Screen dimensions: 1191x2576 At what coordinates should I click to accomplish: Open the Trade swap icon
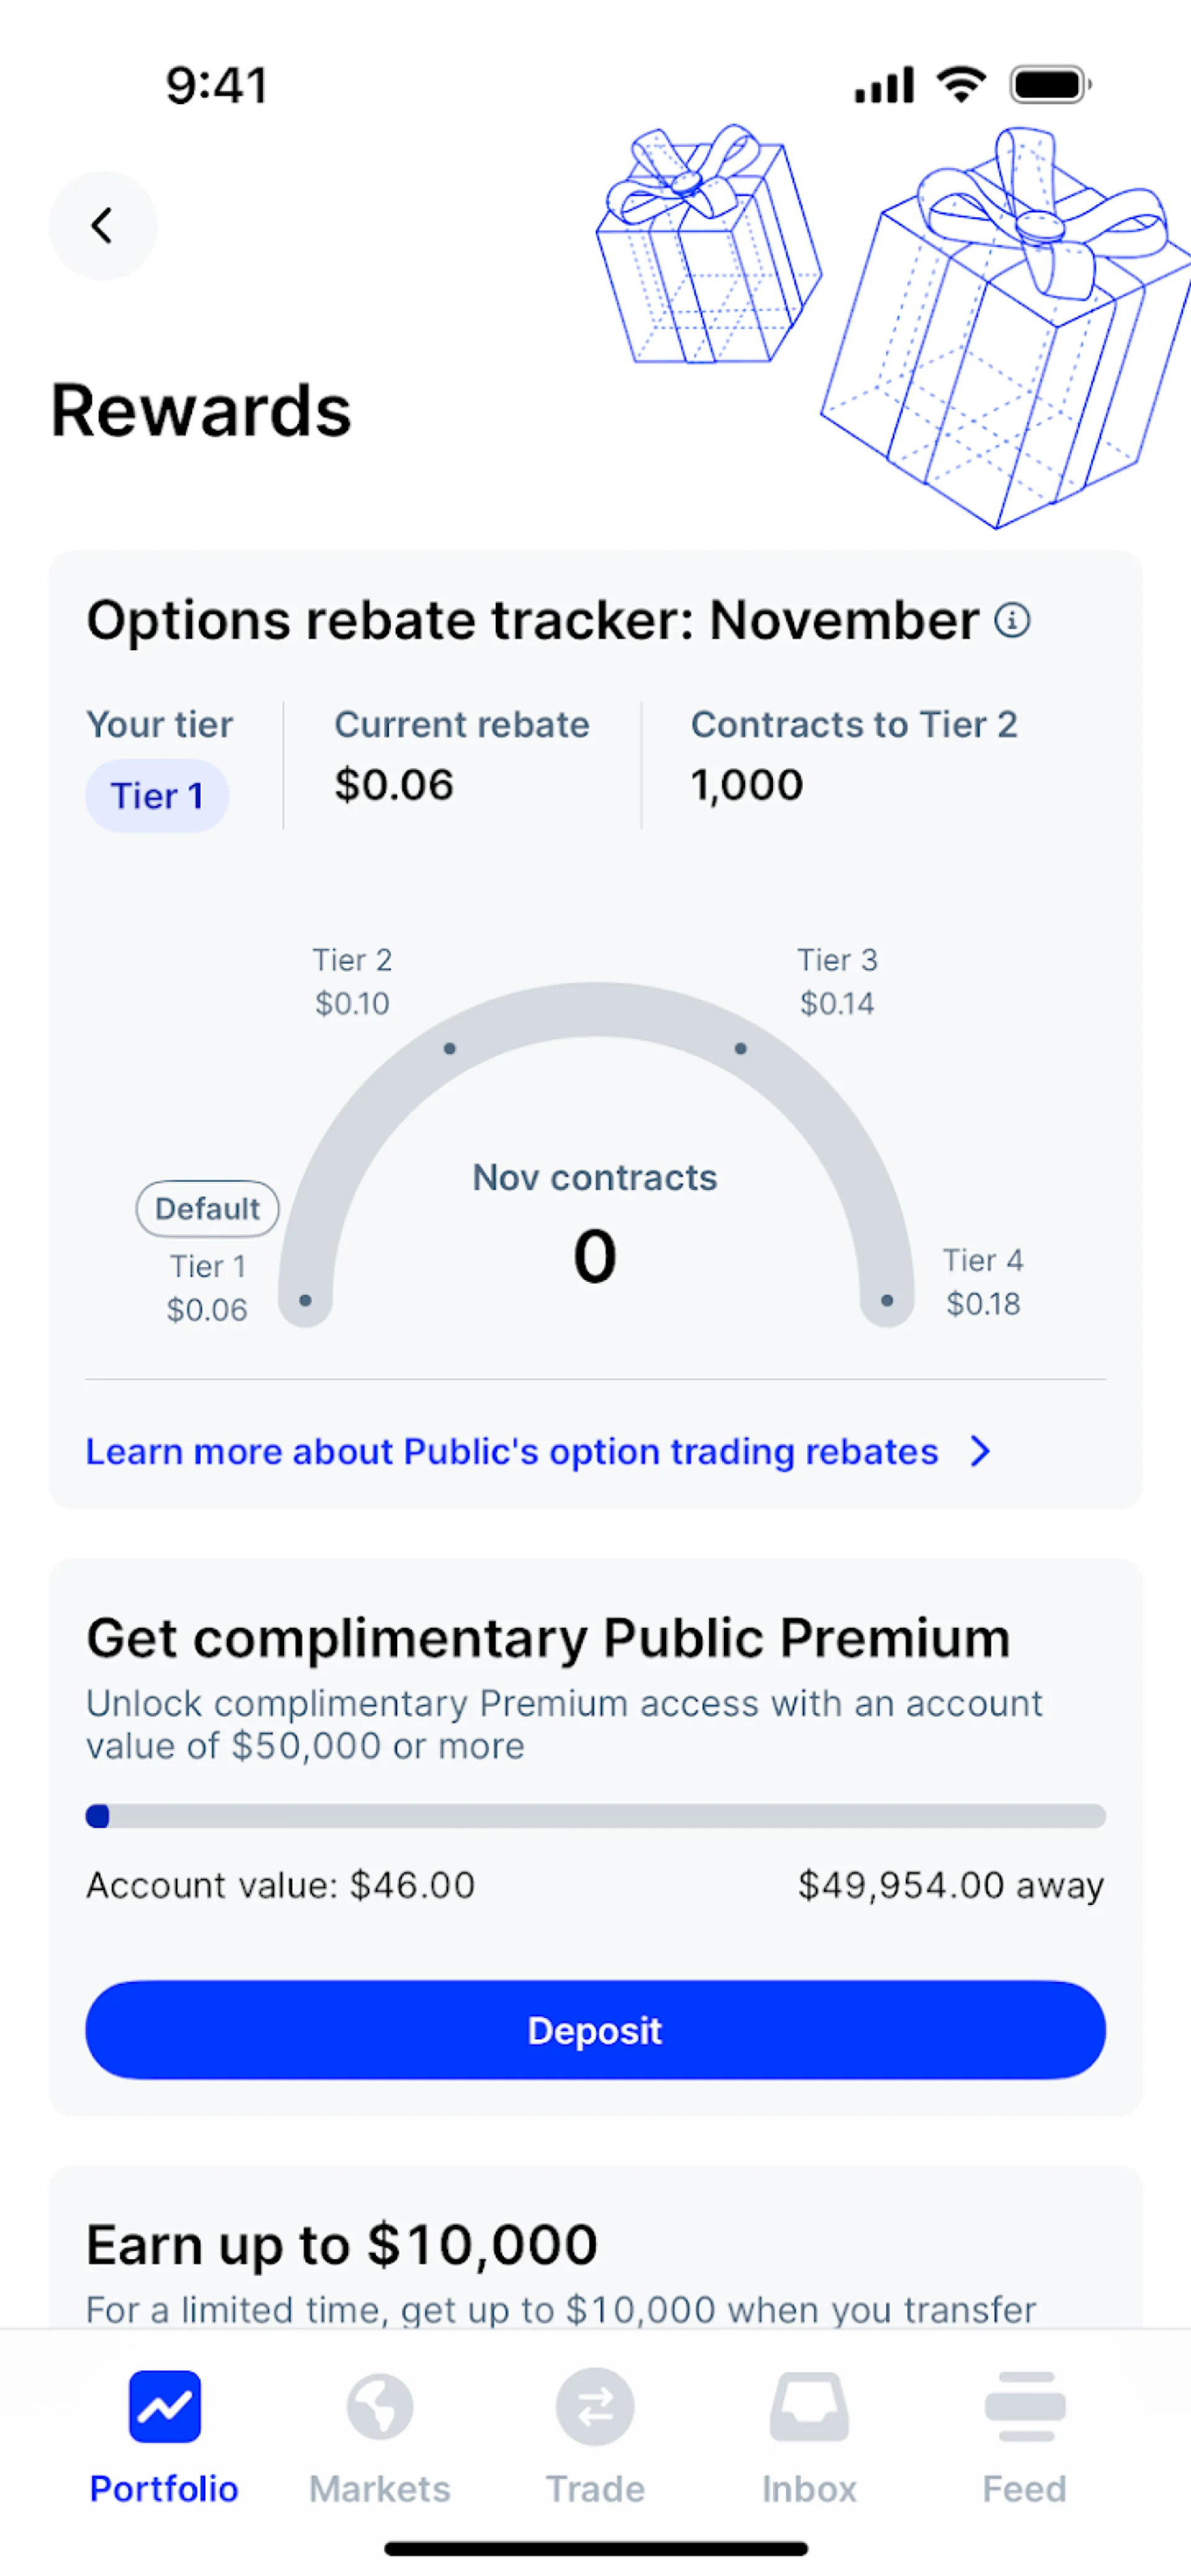(x=595, y=2406)
